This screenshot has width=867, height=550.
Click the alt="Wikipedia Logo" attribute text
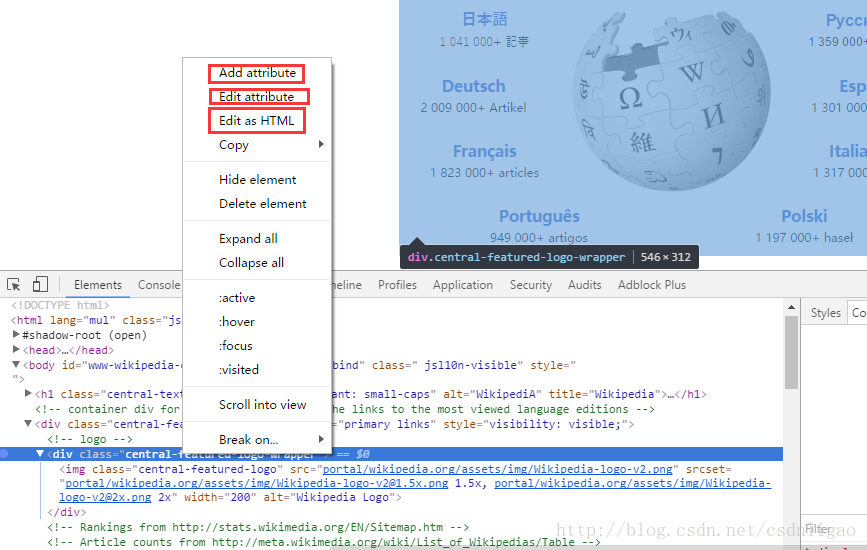[x=328, y=497]
